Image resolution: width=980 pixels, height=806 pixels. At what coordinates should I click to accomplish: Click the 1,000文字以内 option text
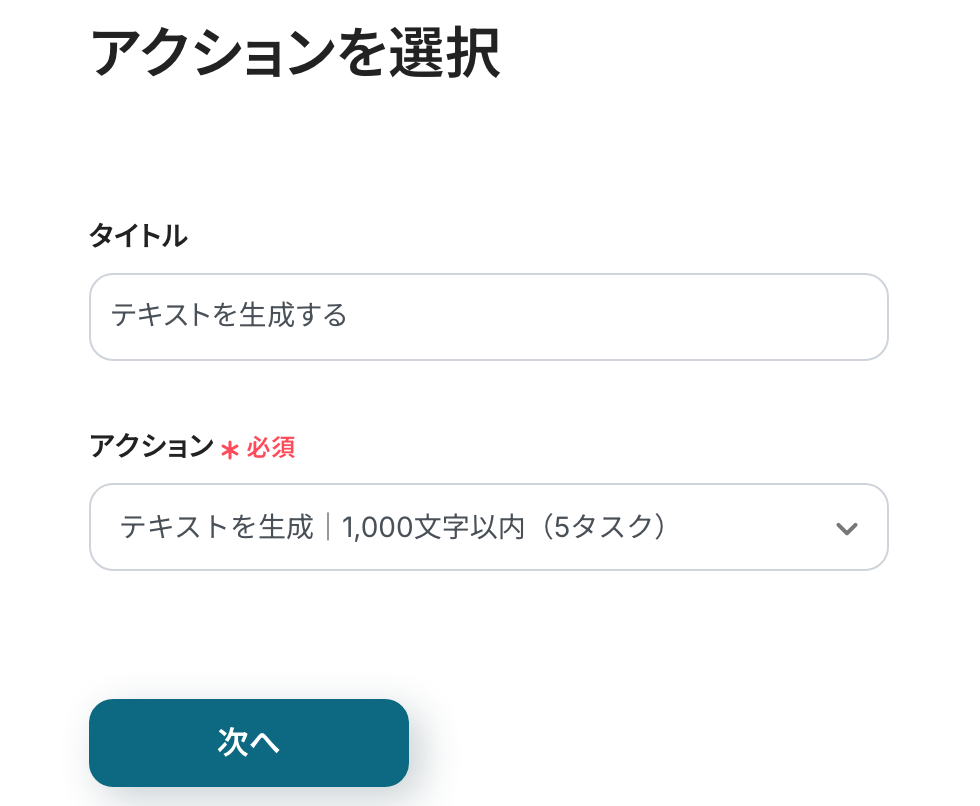click(433, 527)
